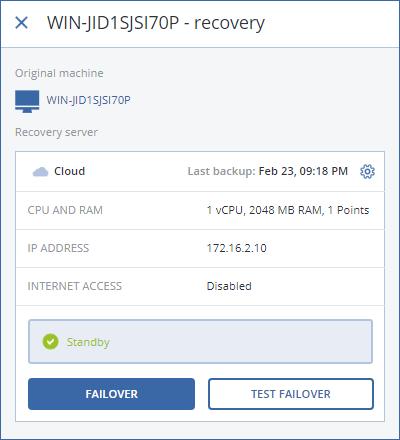Select the CPU AND RAM row
Image resolution: width=400 pixels, height=440 pixels.
click(200, 210)
